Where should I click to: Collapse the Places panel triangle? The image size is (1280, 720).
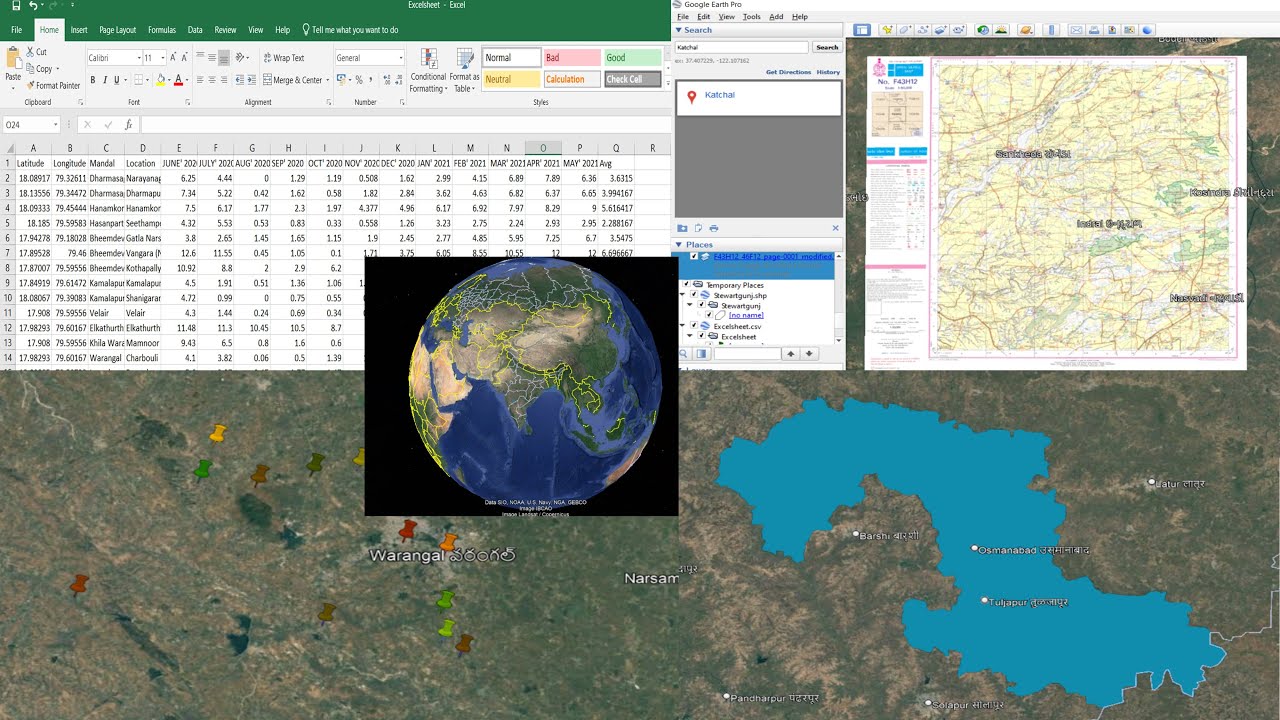679,245
